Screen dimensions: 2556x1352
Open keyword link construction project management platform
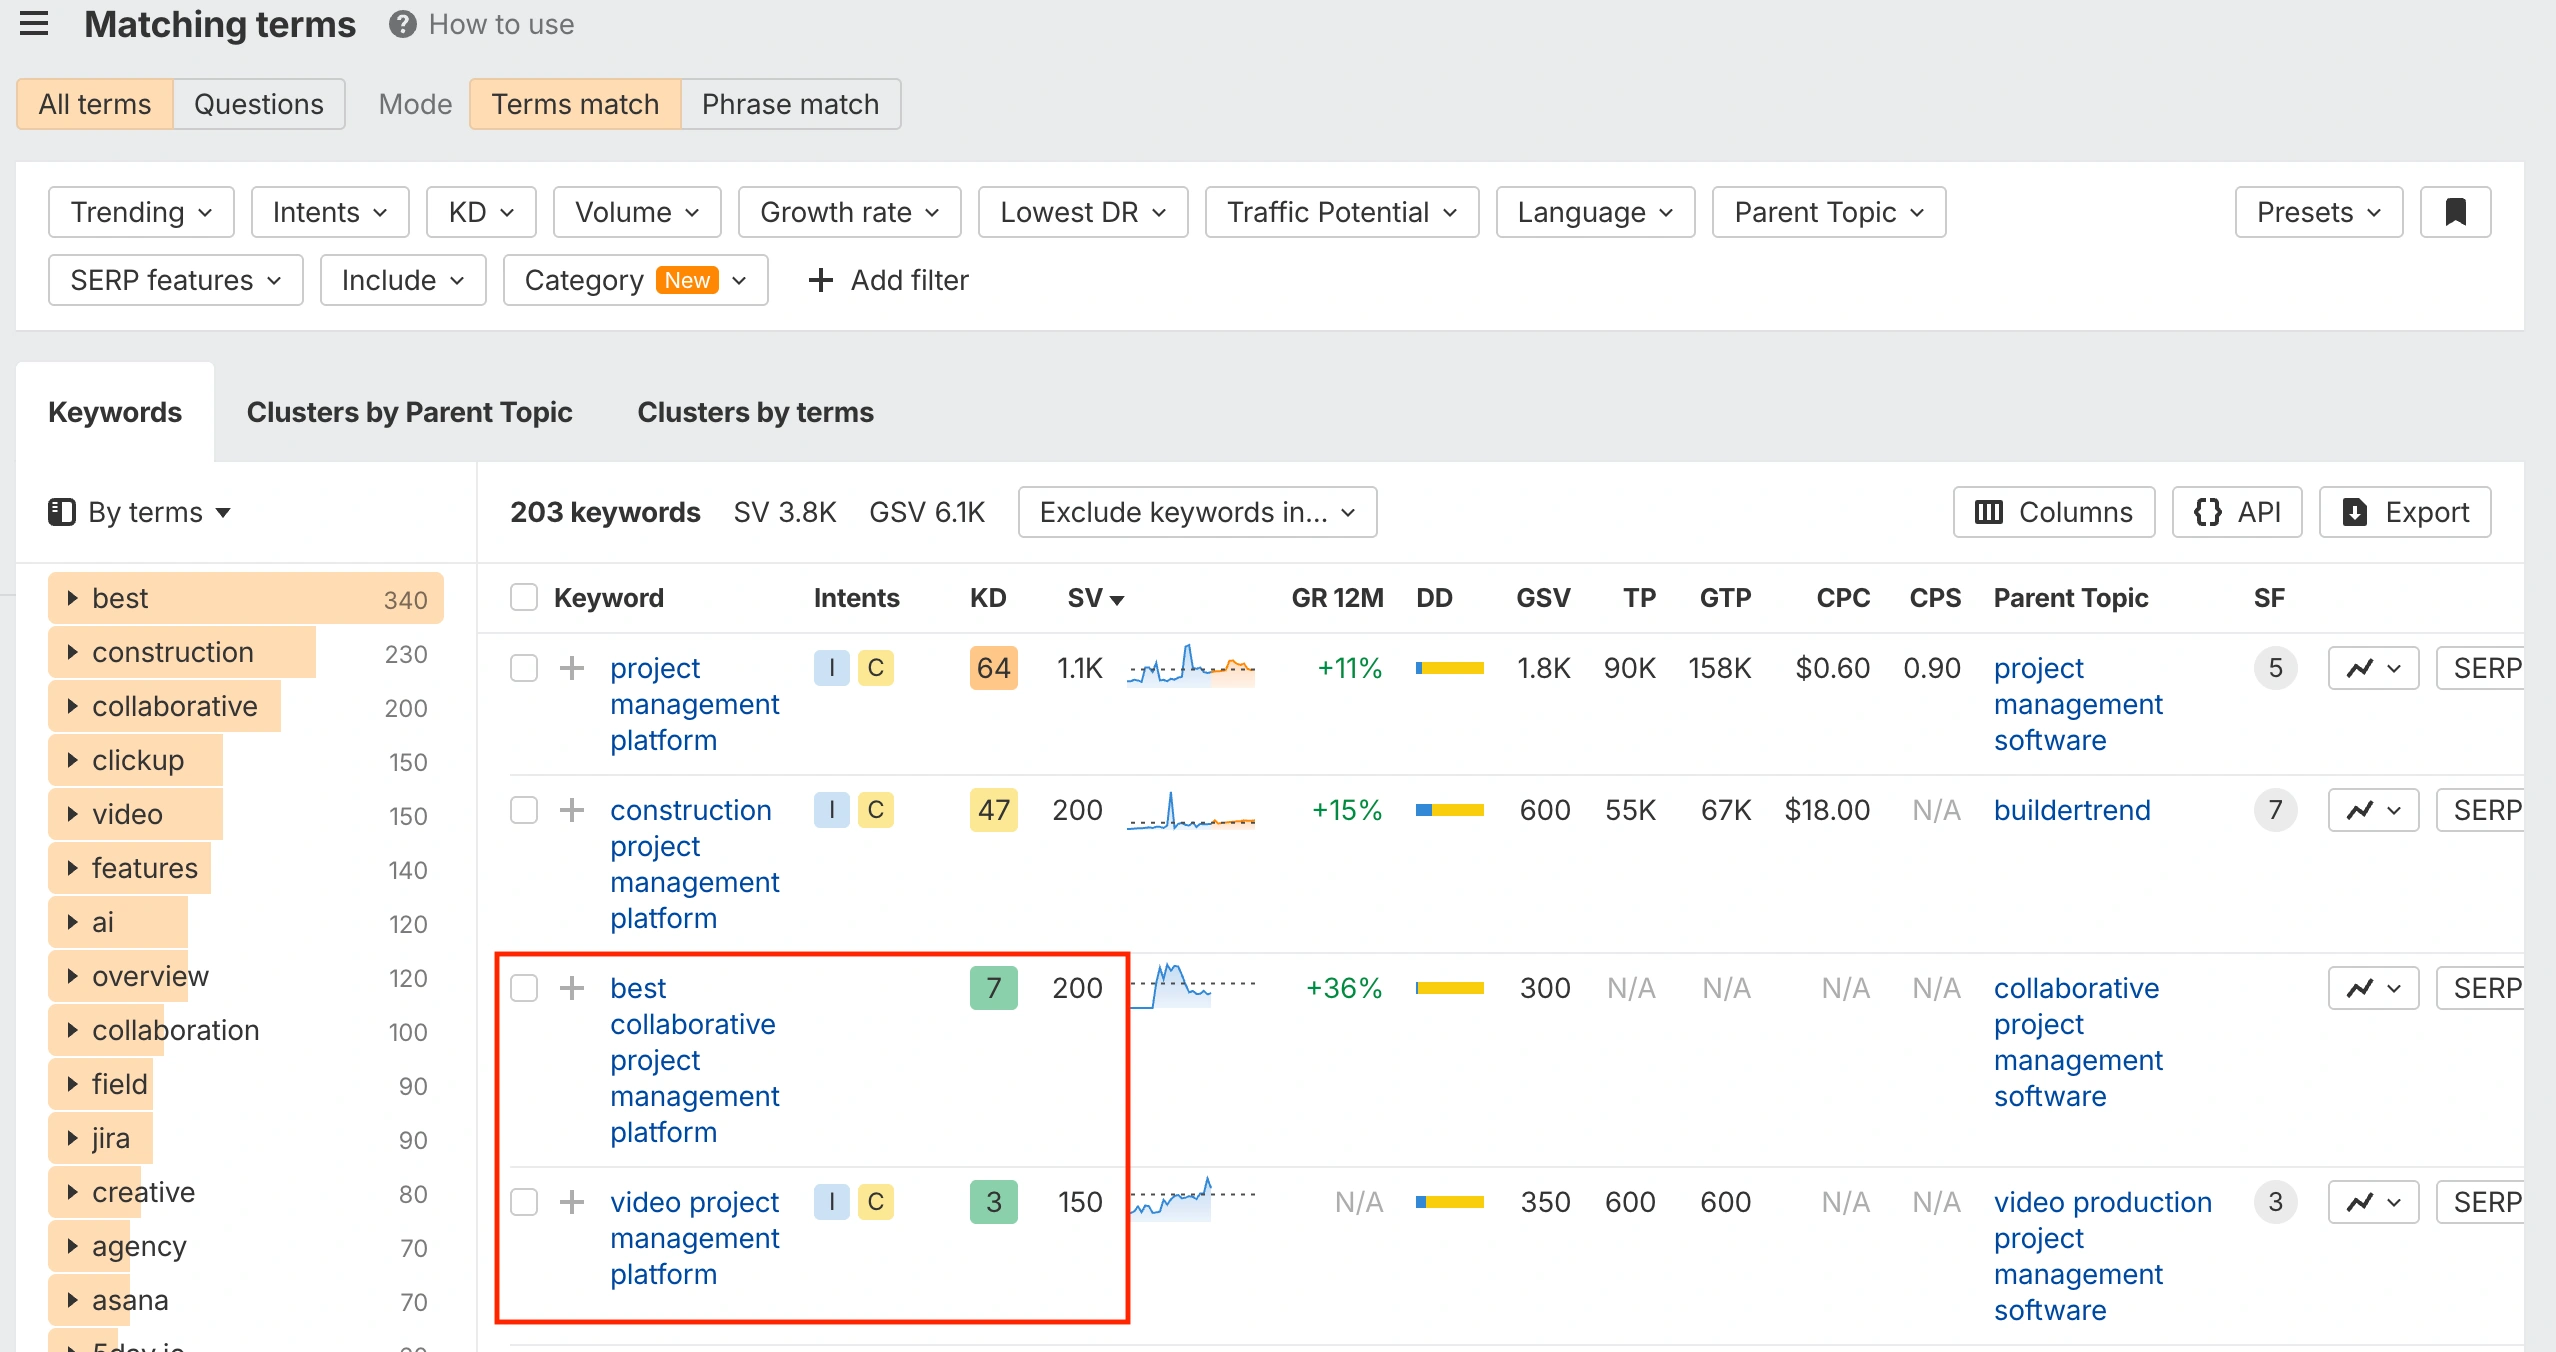tap(695, 864)
